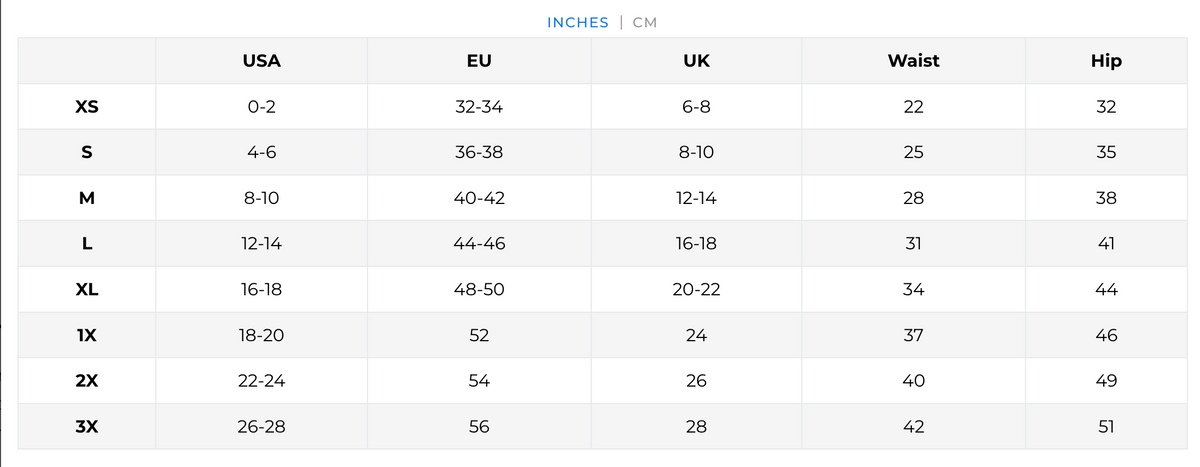Click UK size 20-22 cell
Image resolution: width=1200 pixels, height=467 pixels.
coord(696,290)
